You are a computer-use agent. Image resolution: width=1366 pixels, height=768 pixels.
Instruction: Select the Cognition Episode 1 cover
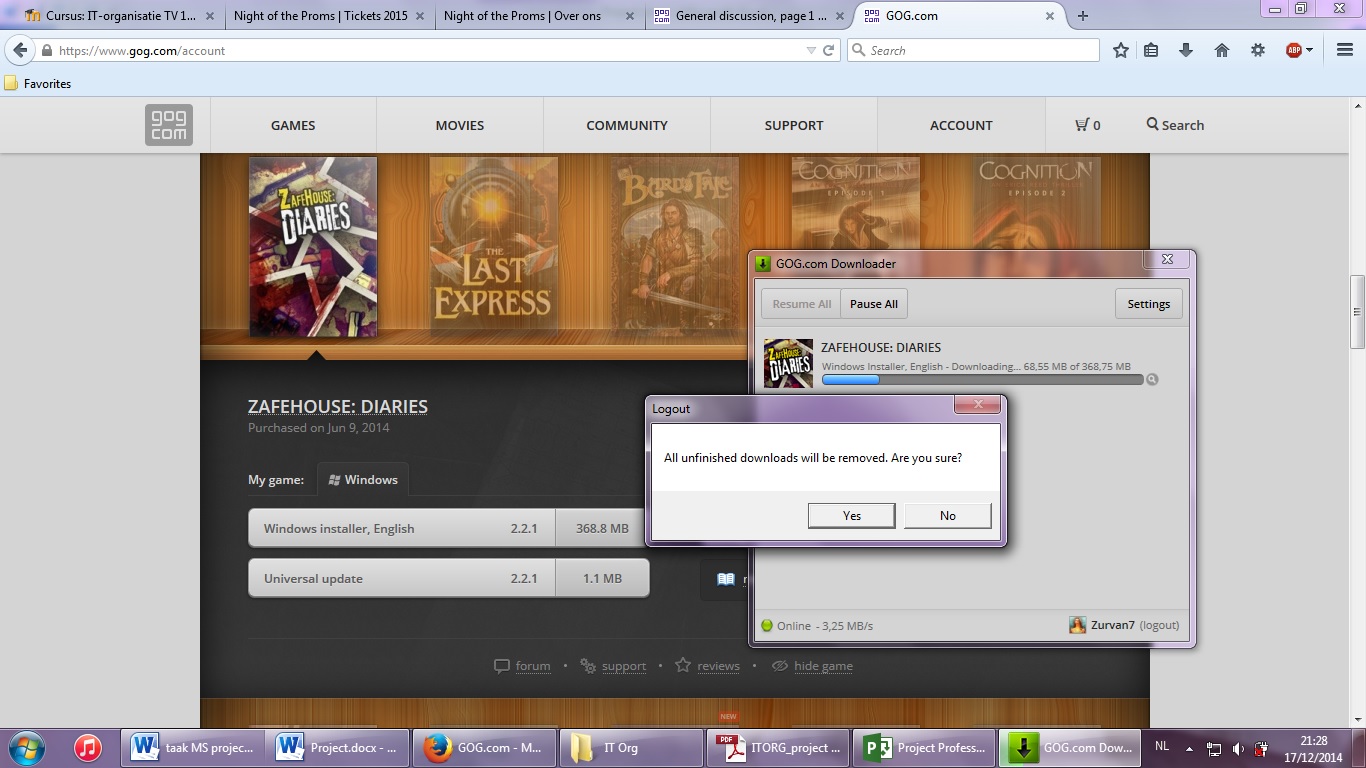[x=855, y=204]
